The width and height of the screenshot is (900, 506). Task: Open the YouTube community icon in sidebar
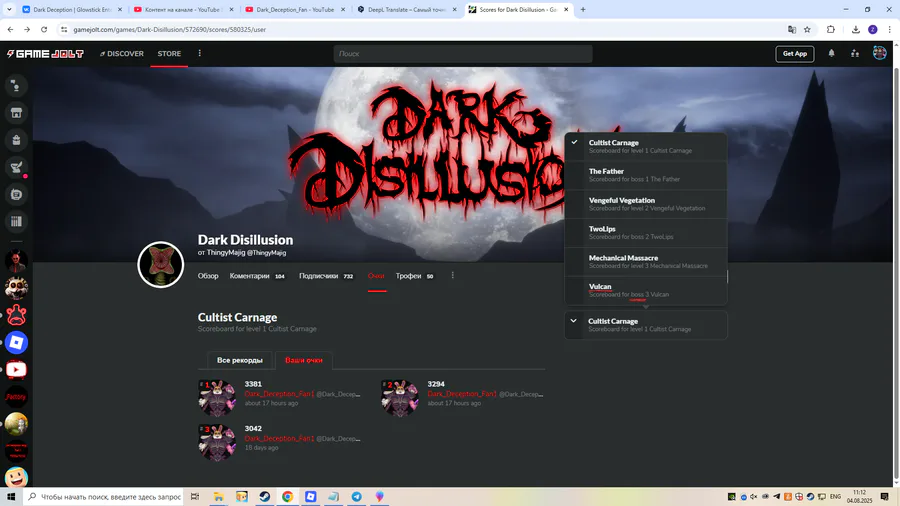tap(16, 369)
